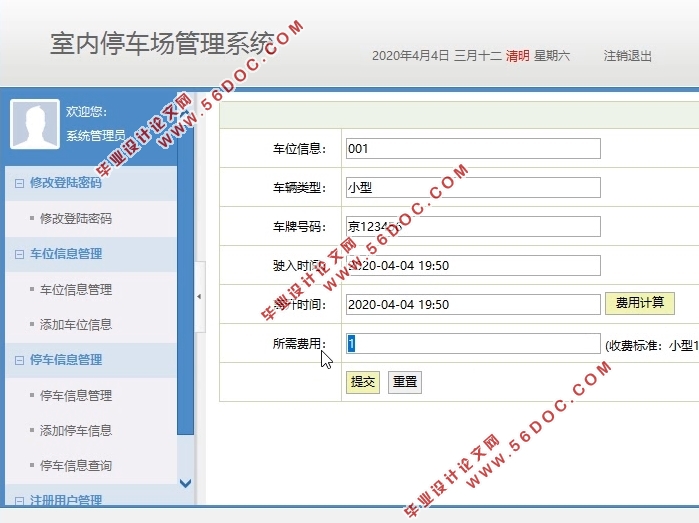Collapse the 车位信息管理 section header
Screen dimensions: 699x523
(91, 254)
